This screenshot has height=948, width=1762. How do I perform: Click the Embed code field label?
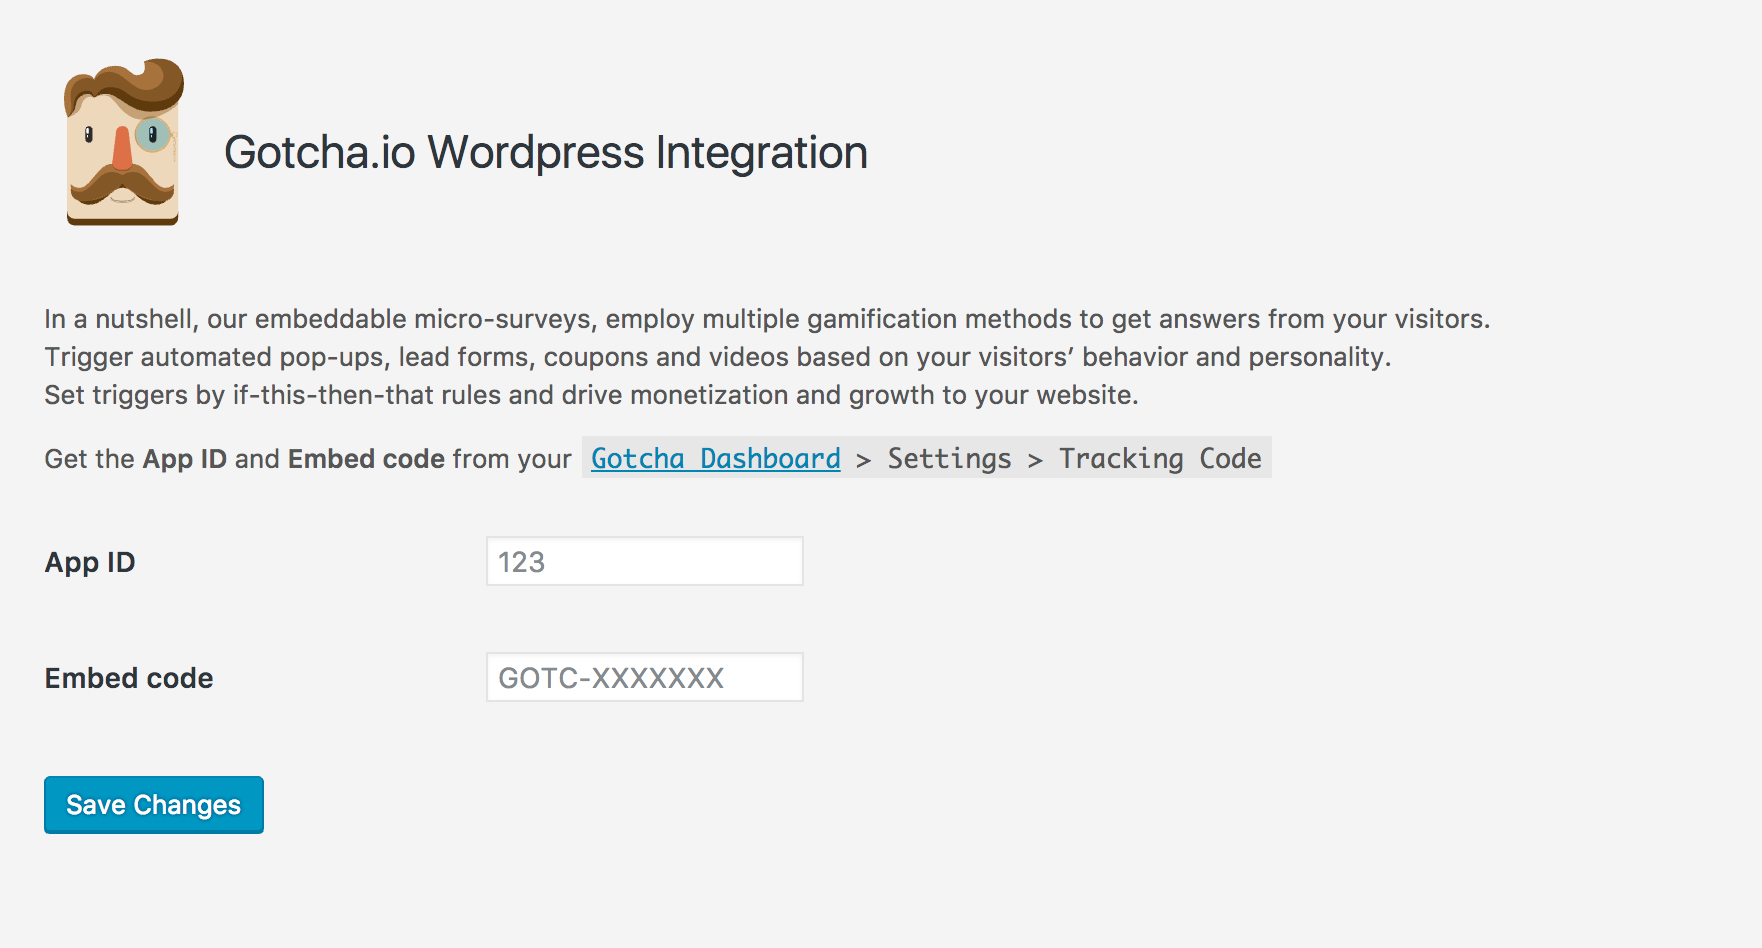coord(129,678)
